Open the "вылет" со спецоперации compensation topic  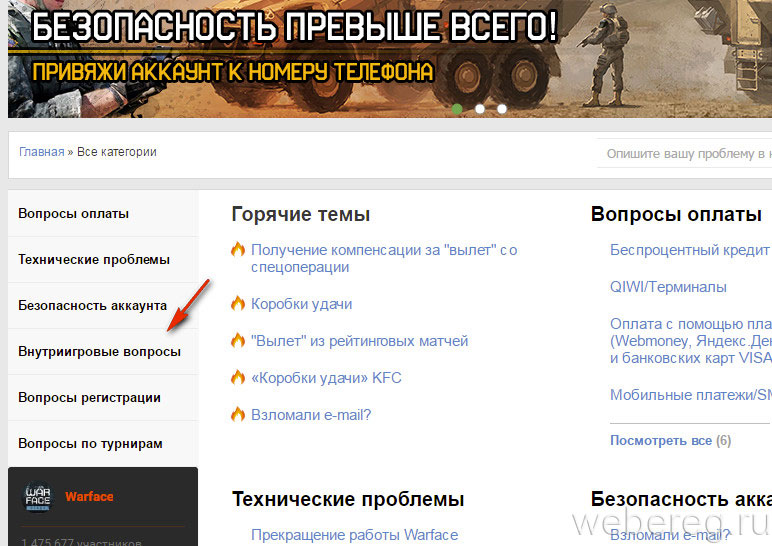point(384,258)
